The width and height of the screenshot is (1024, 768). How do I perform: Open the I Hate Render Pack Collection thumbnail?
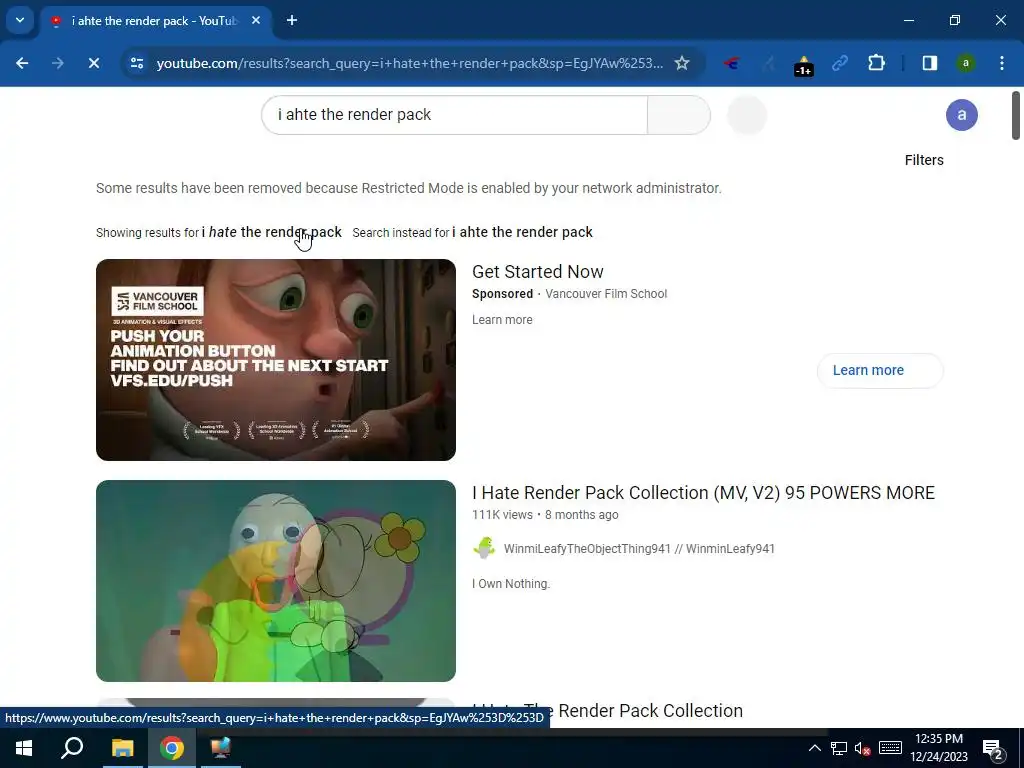tap(276, 581)
